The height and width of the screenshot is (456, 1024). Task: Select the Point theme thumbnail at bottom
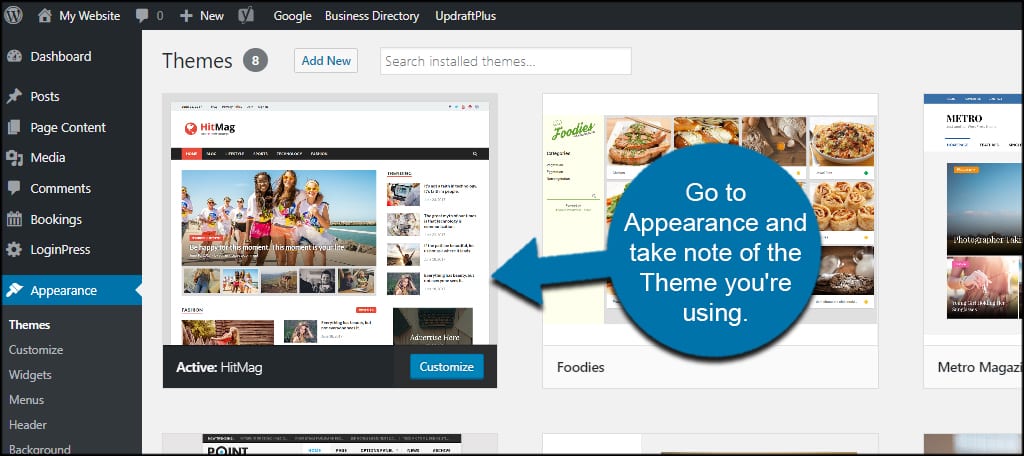tap(330, 444)
